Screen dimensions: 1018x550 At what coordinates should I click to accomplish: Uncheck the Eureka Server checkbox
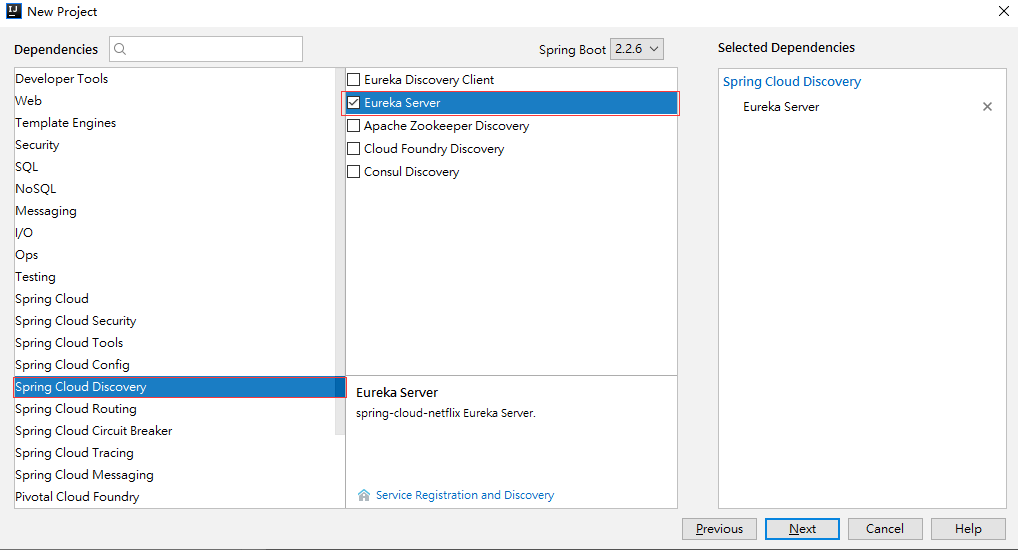(353, 103)
